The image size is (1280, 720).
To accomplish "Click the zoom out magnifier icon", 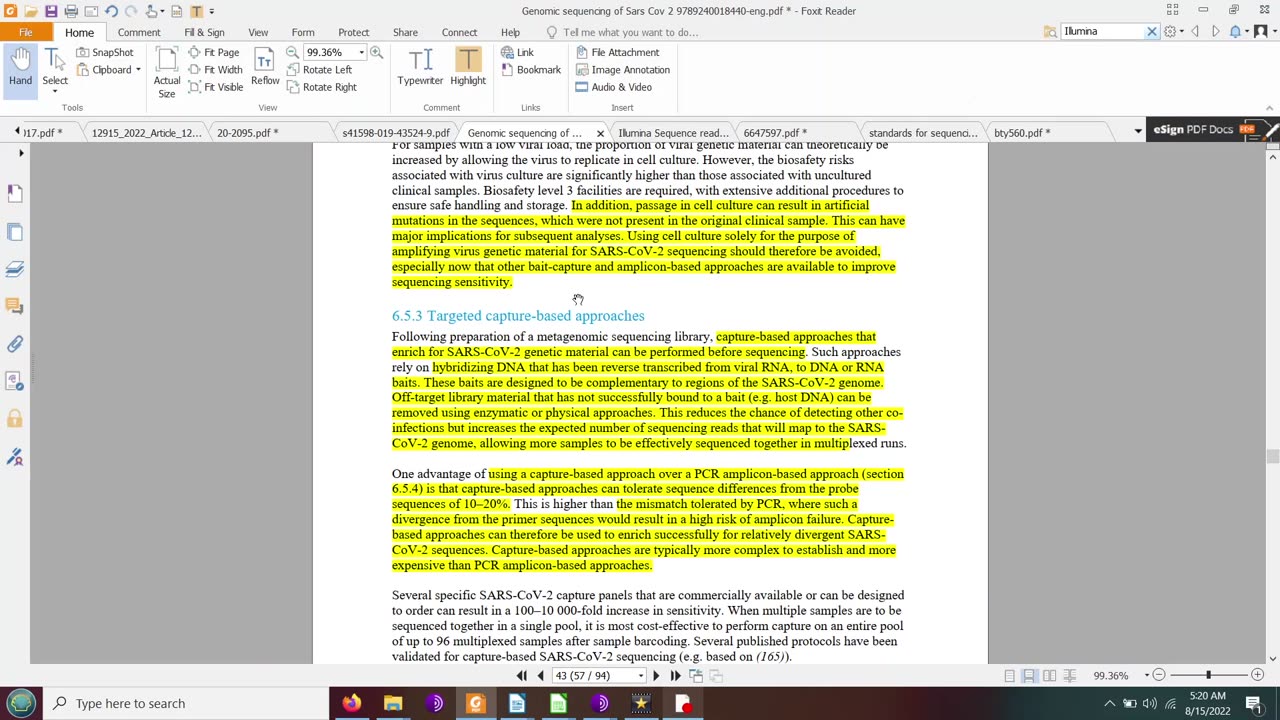I will click(x=293, y=52).
